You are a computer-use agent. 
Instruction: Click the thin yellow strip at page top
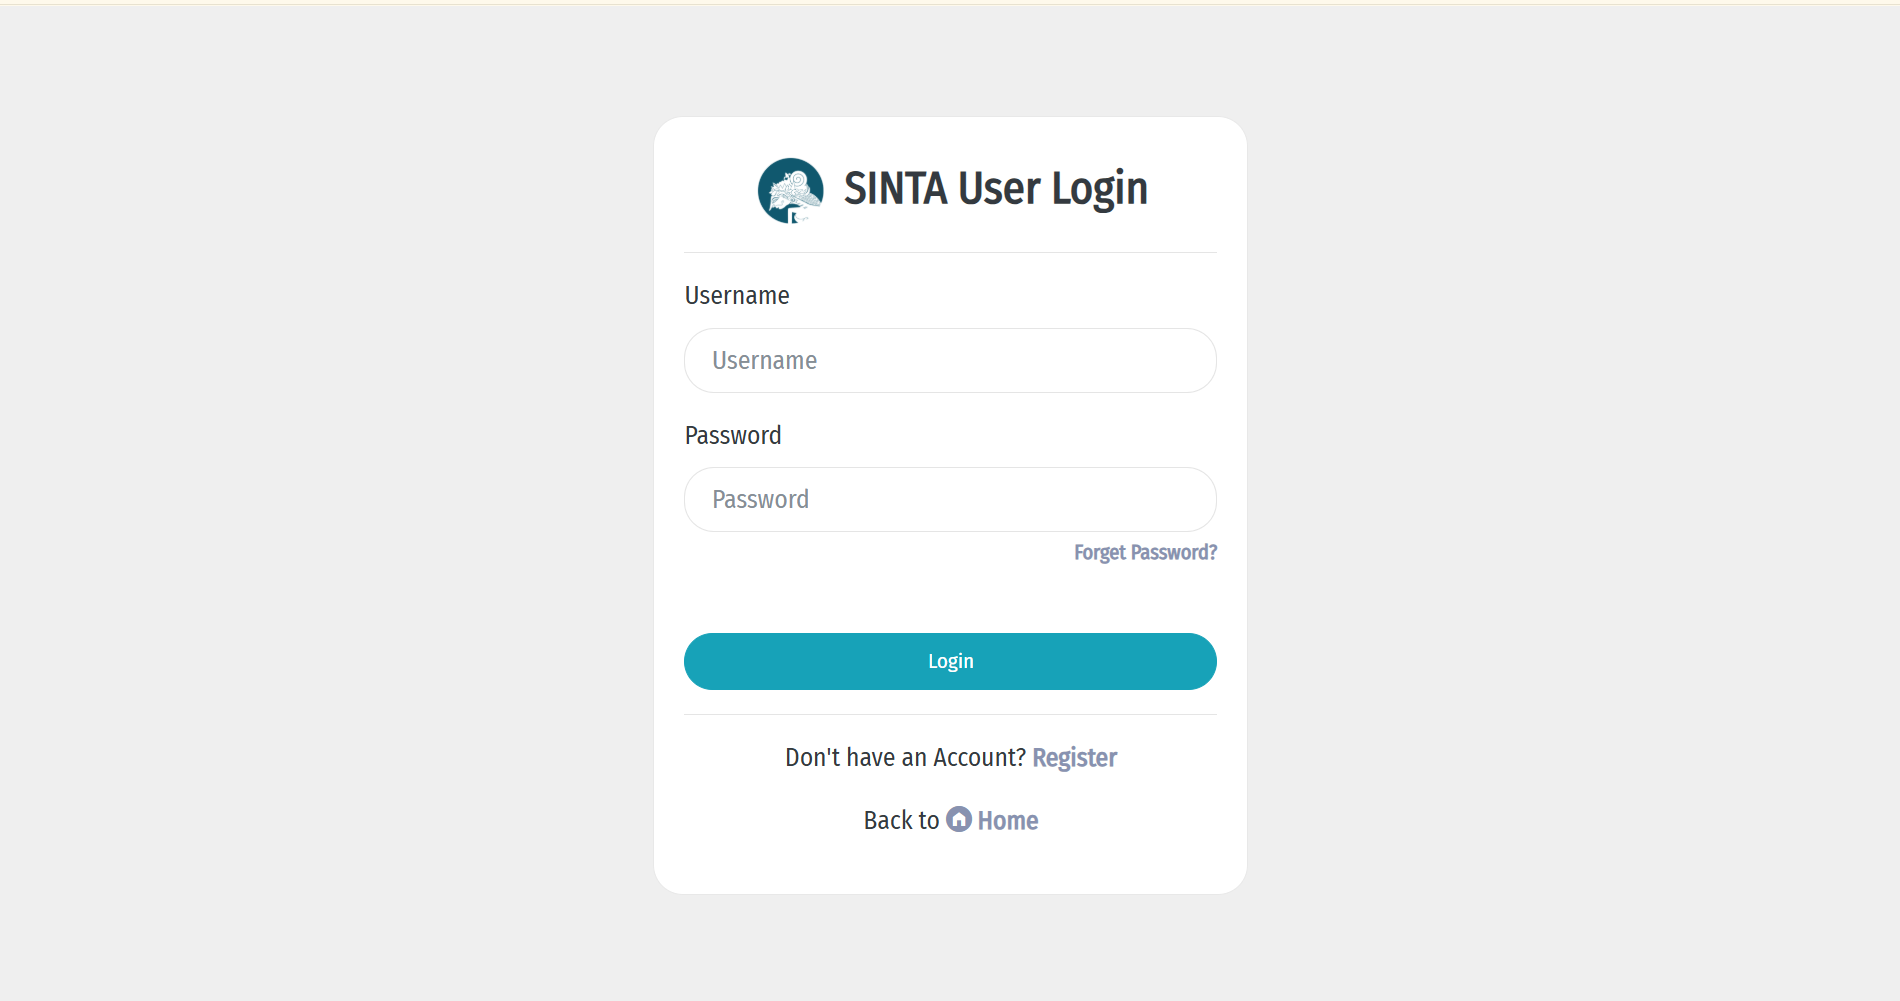point(950,3)
